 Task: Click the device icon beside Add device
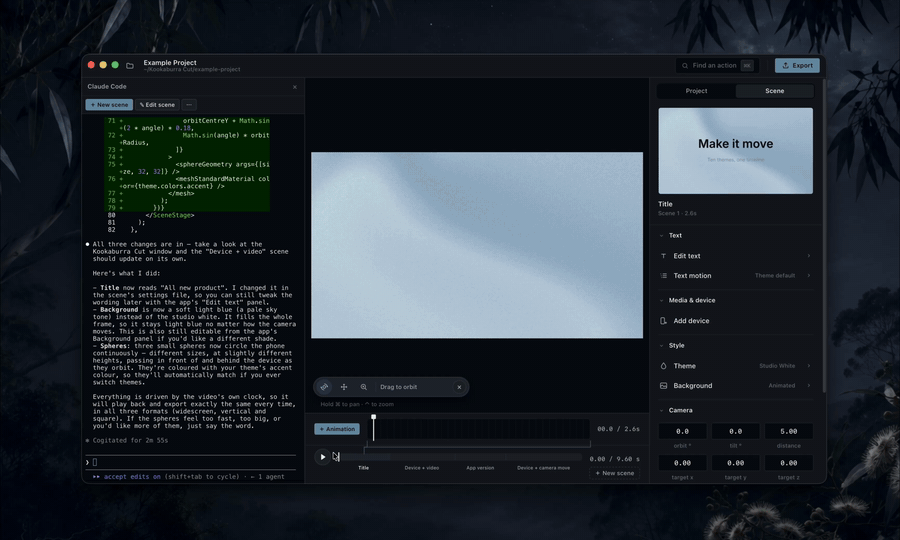(x=664, y=321)
